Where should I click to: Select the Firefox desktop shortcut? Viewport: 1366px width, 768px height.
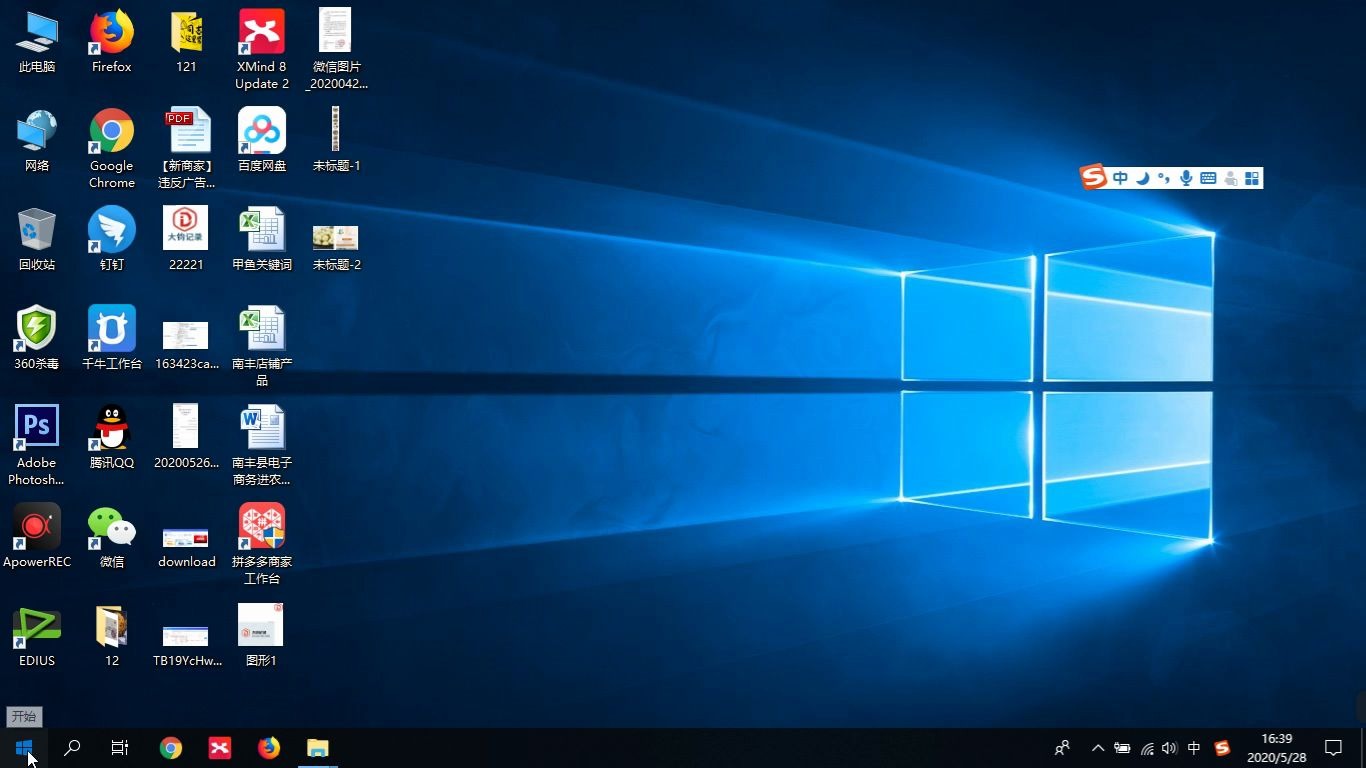coord(112,42)
